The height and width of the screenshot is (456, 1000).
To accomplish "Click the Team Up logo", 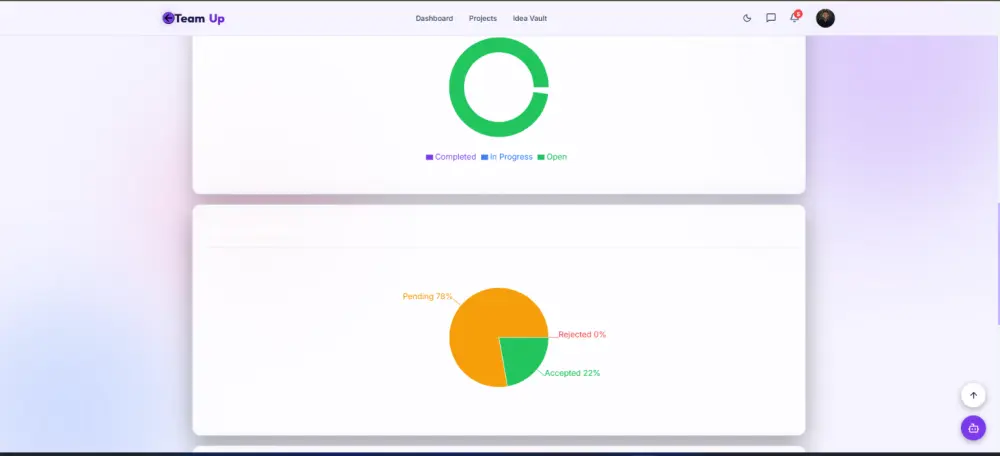I will (x=193, y=18).
